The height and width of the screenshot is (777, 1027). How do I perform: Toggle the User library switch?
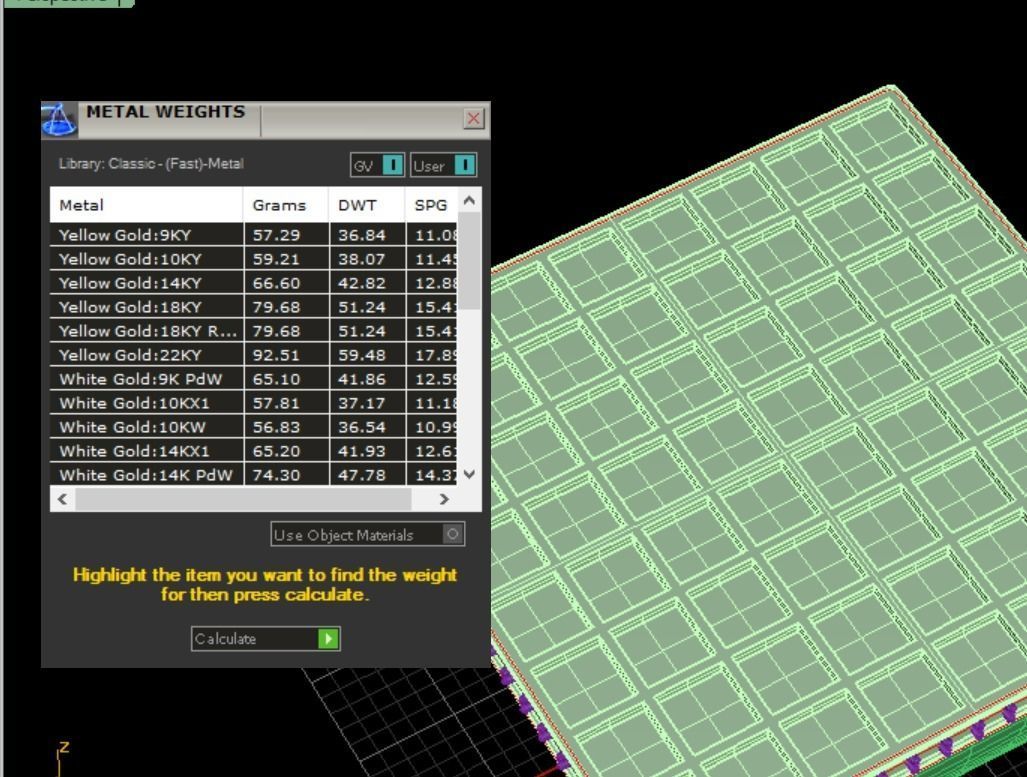[x=443, y=165]
